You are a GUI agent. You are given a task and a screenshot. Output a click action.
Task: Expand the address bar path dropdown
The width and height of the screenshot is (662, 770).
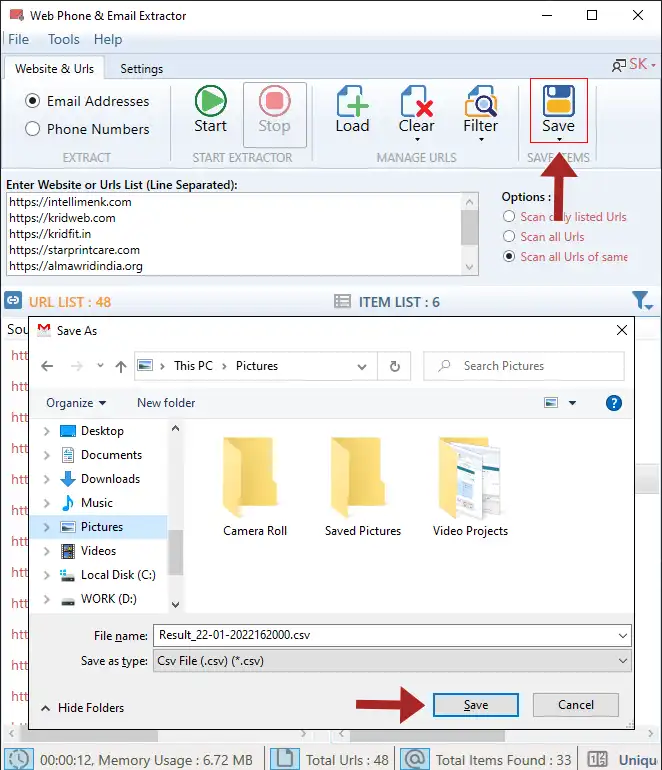(362, 366)
